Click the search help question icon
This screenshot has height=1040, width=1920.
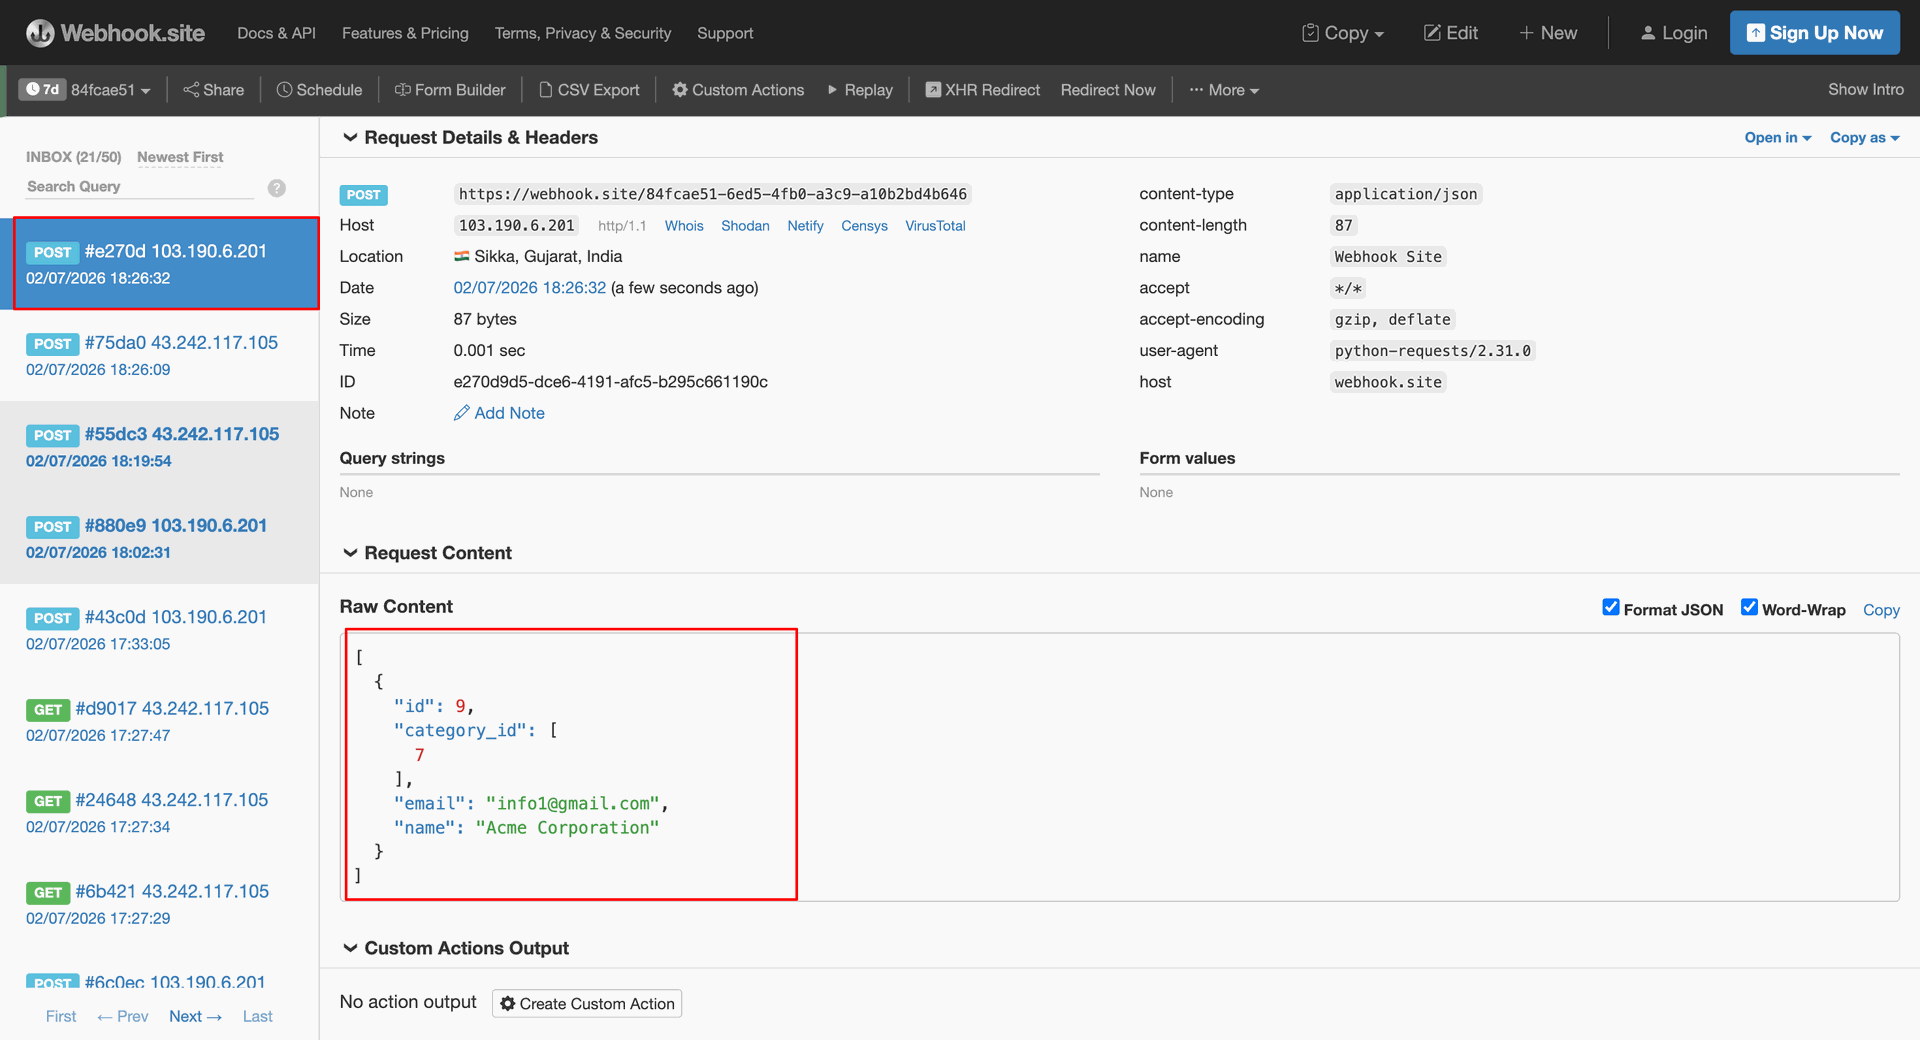tap(277, 188)
